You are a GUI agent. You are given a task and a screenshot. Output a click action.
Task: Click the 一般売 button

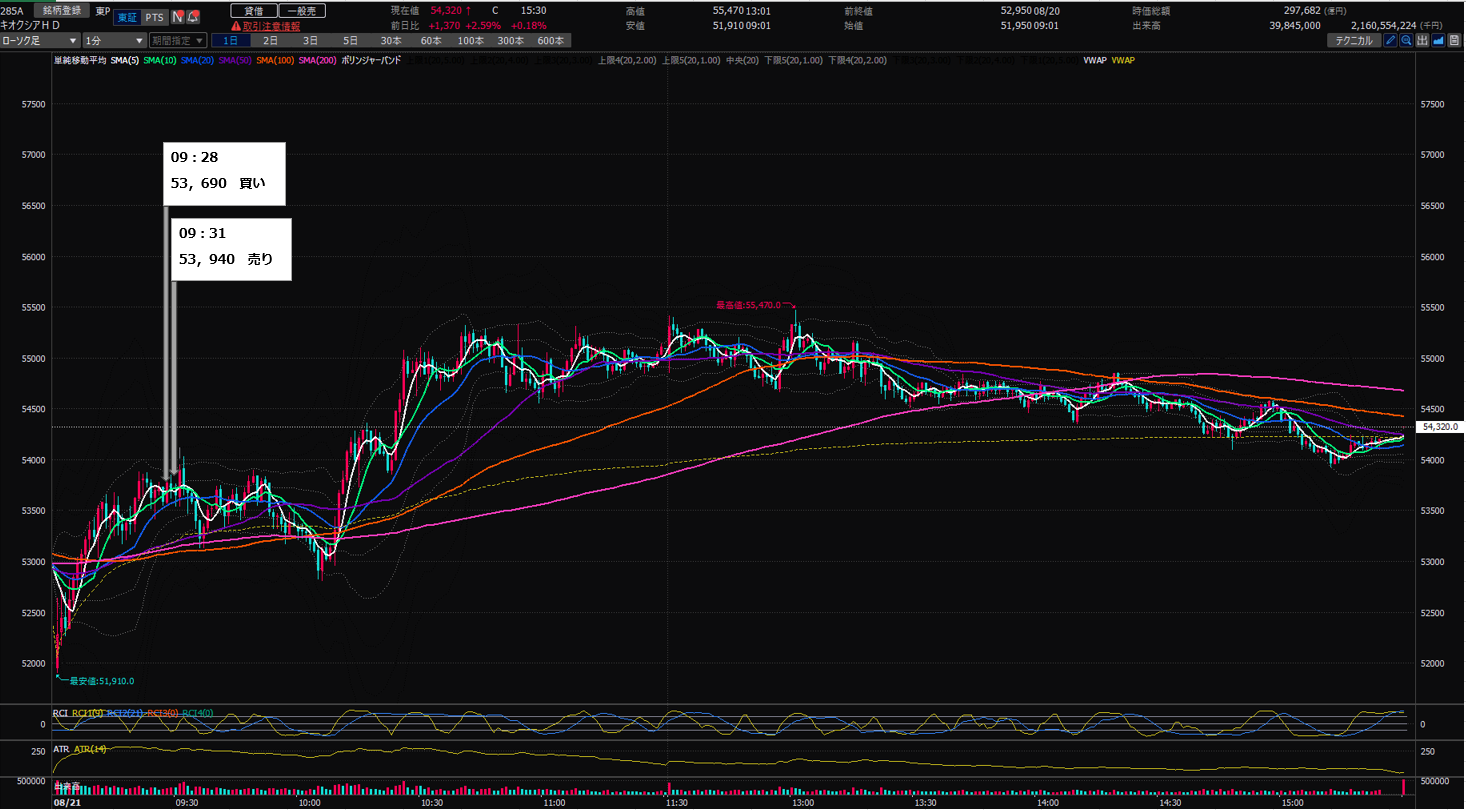click(x=302, y=10)
